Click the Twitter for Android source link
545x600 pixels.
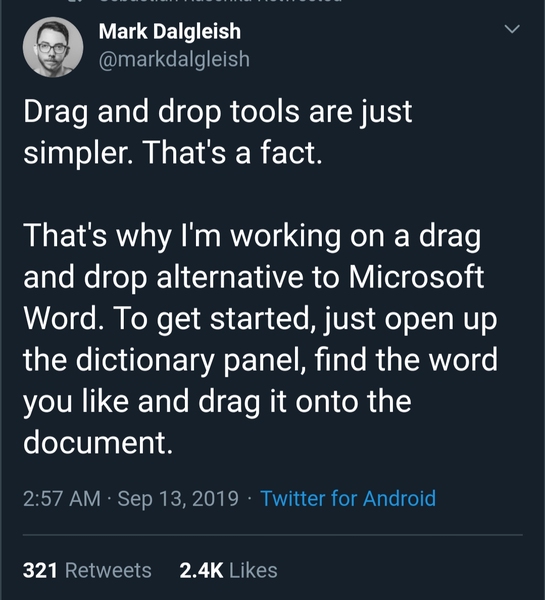(348, 498)
